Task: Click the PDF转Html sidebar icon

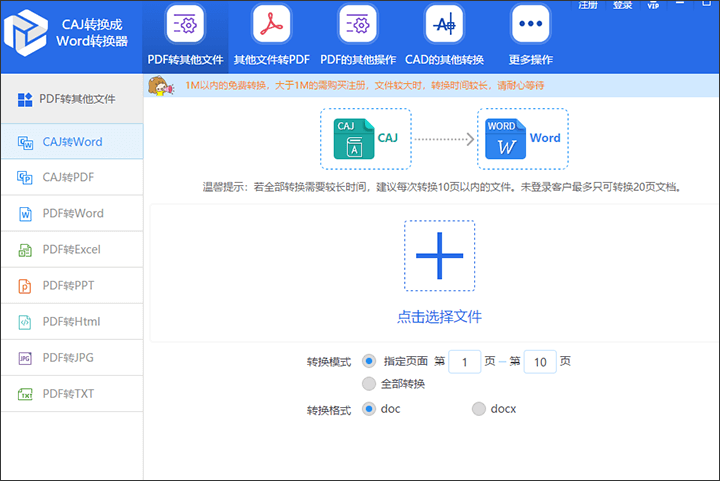Action: [x=25, y=322]
